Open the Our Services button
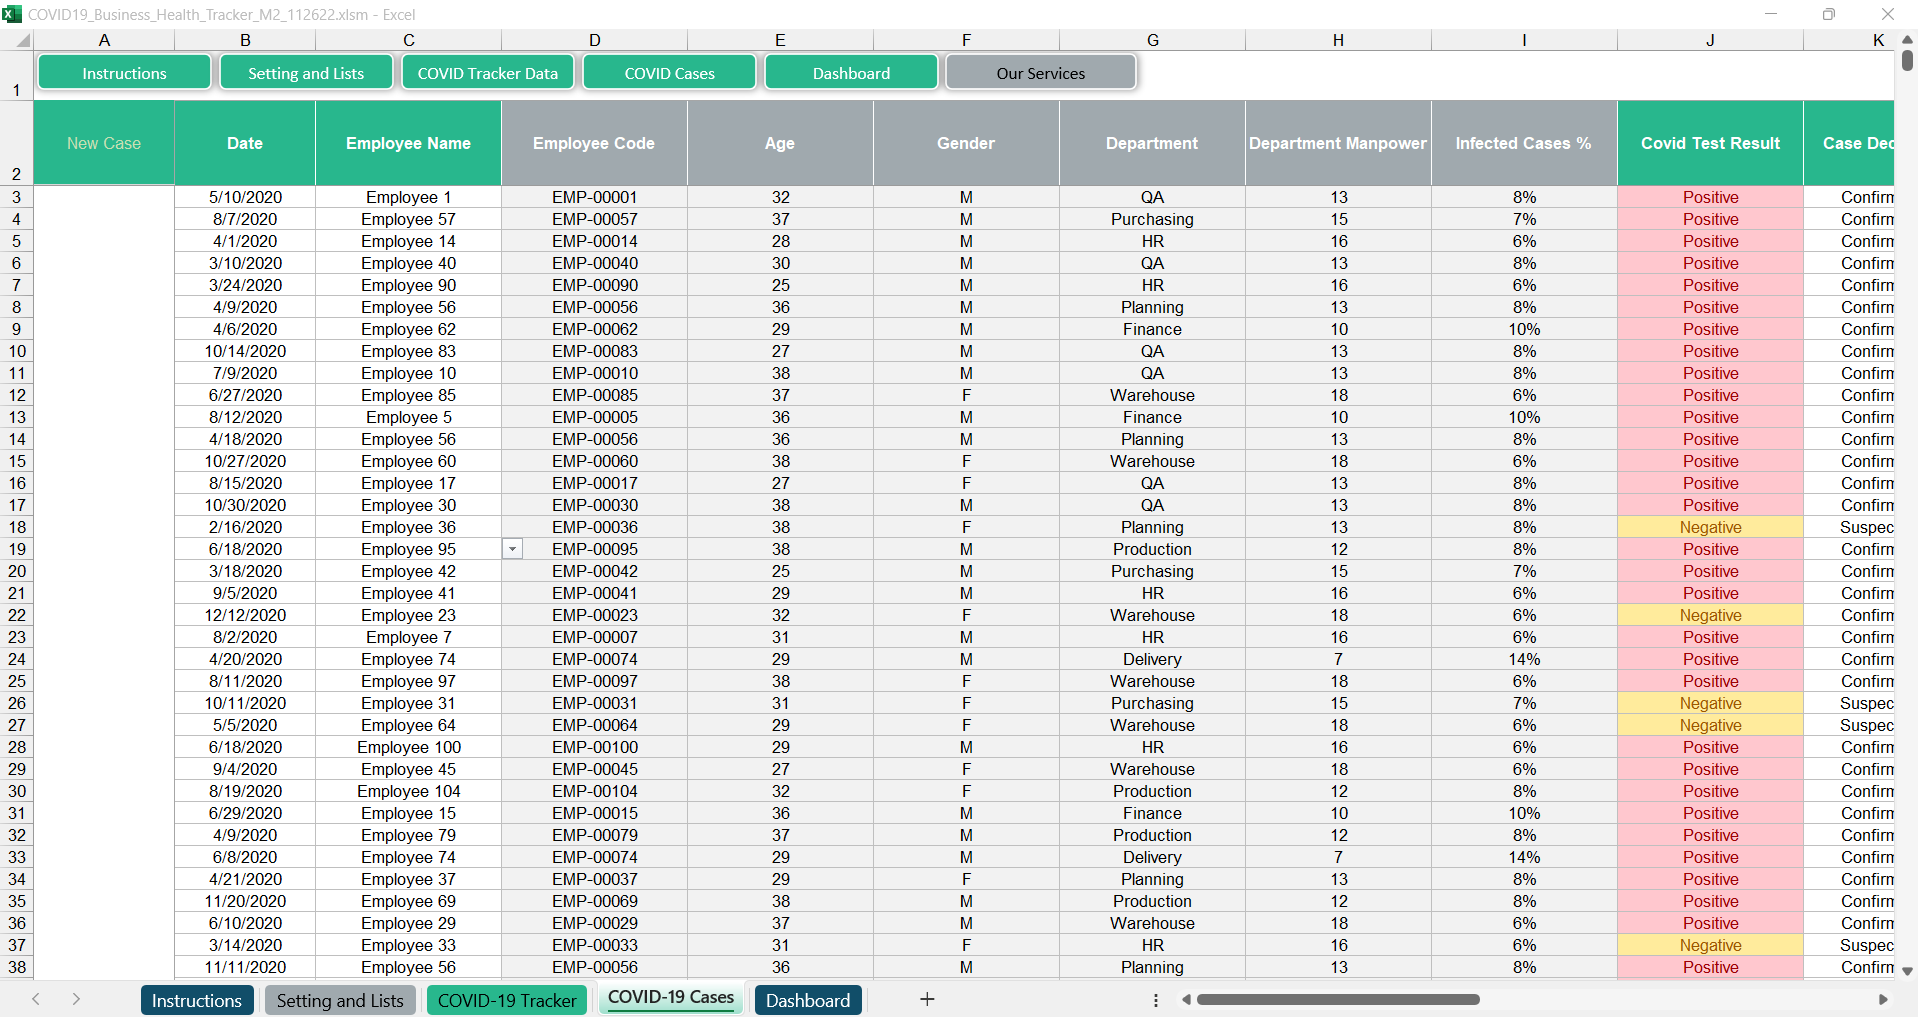The image size is (1918, 1017). pyautogui.click(x=1040, y=73)
